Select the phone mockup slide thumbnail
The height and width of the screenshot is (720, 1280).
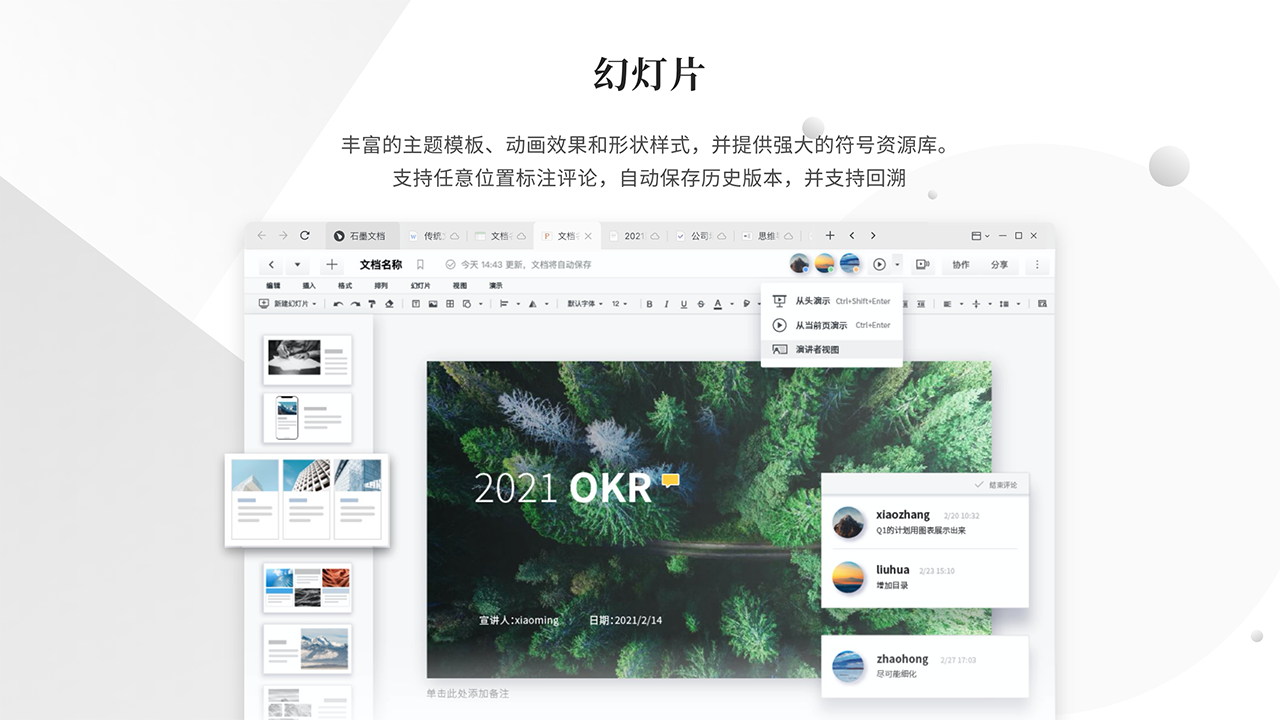tap(307, 417)
